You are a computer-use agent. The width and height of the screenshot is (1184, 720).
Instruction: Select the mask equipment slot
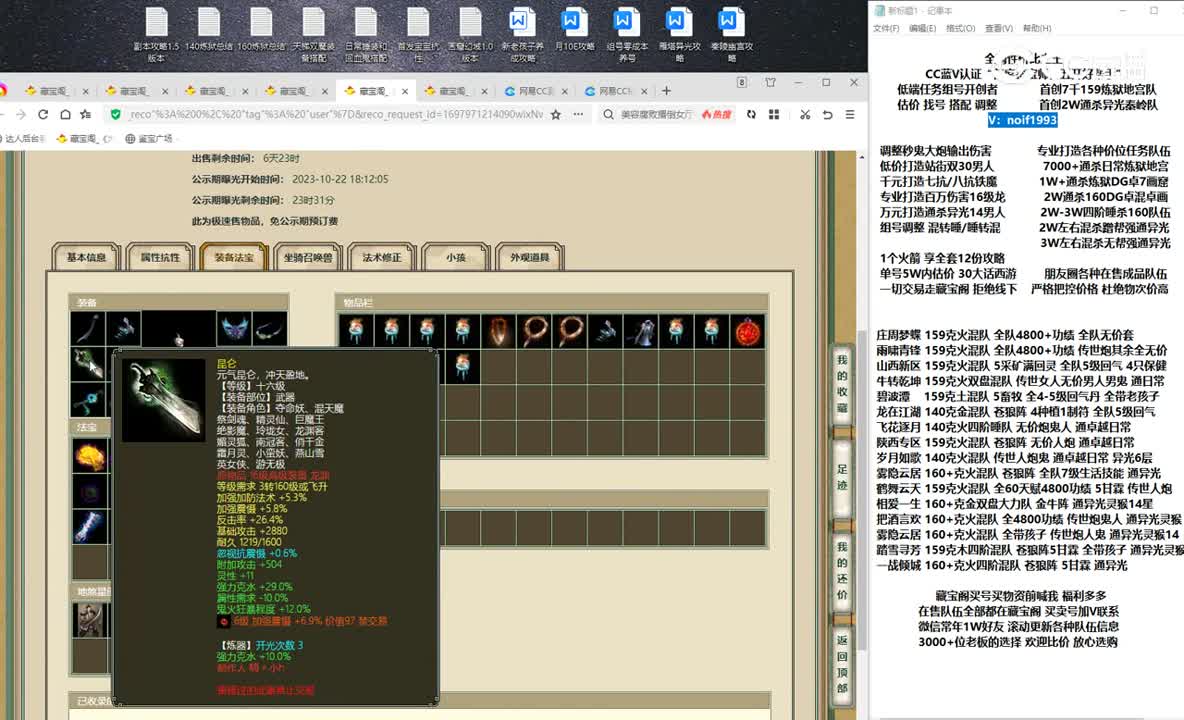pos(233,329)
